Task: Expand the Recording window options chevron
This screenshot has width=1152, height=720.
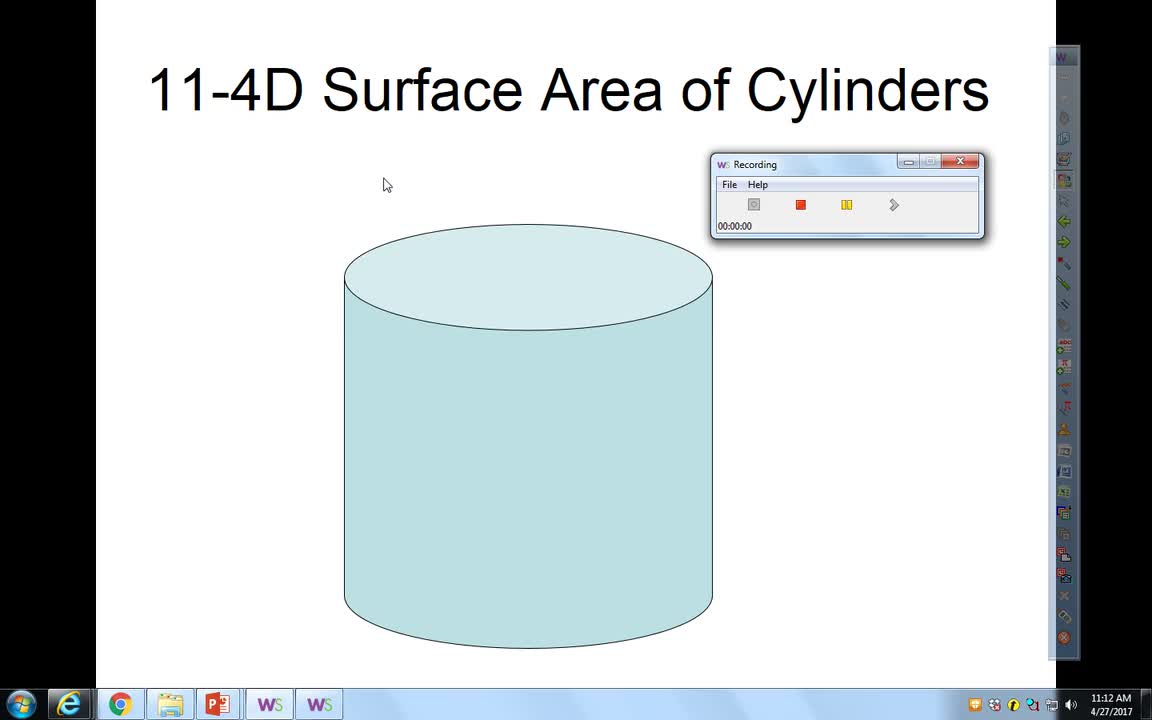Action: (893, 204)
